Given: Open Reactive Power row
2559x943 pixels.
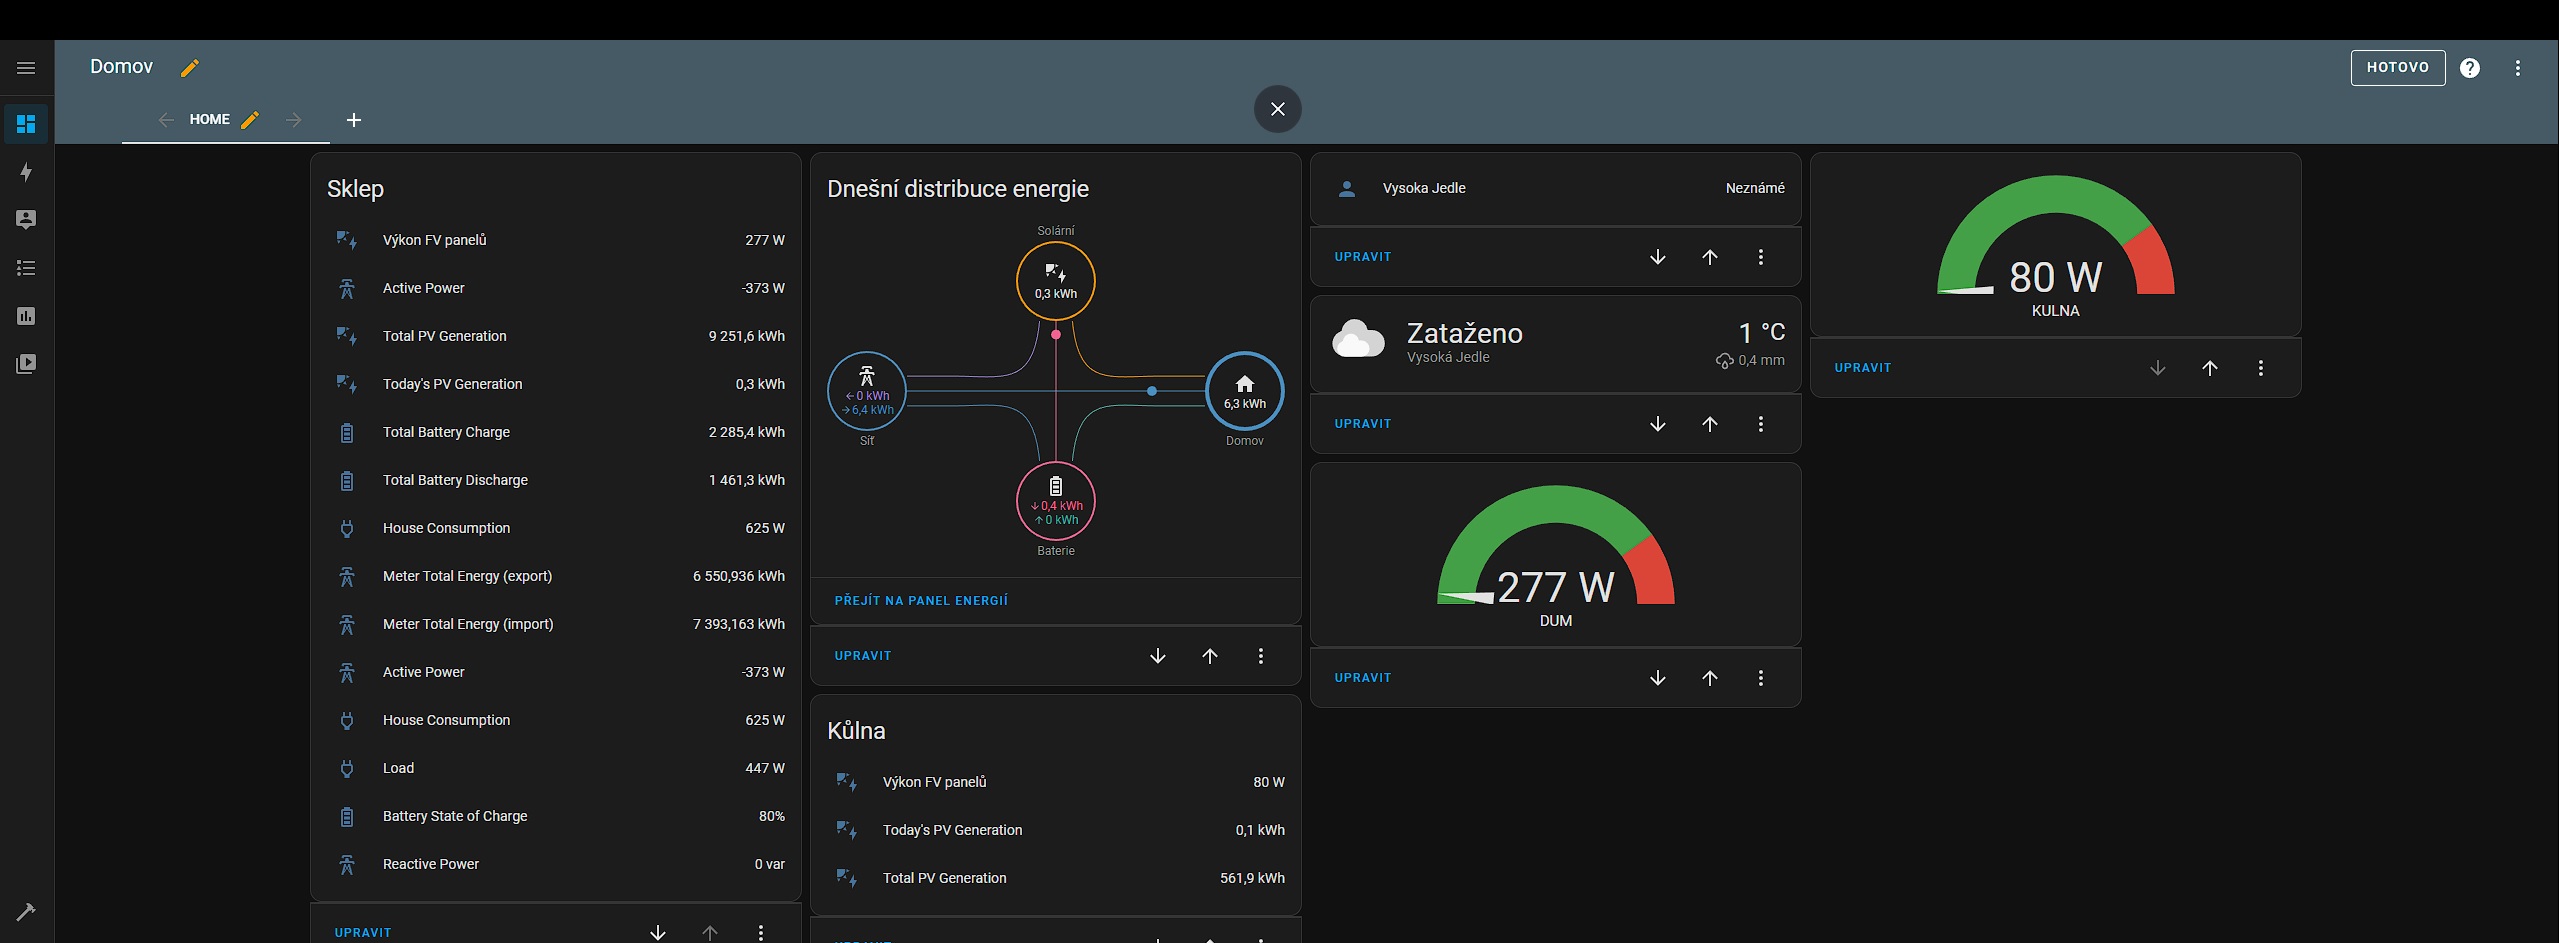Looking at the screenshot, I should pyautogui.click(x=556, y=864).
